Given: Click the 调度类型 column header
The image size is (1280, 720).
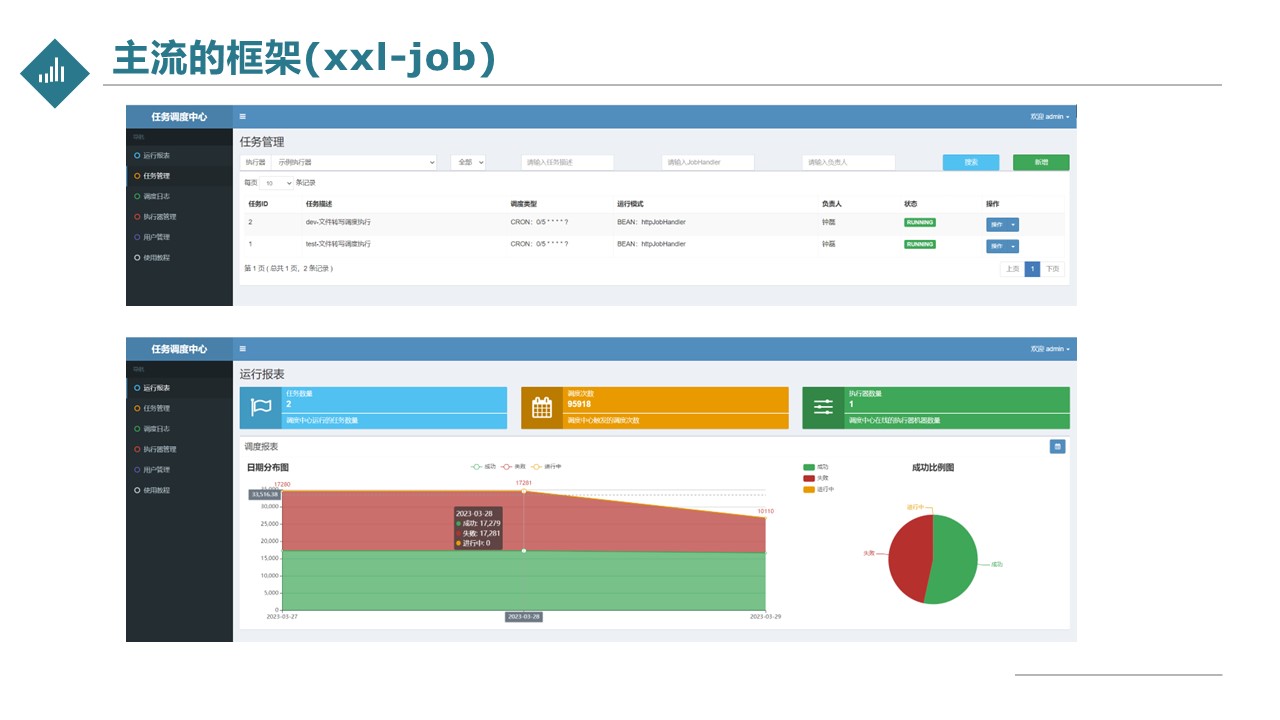Looking at the screenshot, I should (x=524, y=204).
